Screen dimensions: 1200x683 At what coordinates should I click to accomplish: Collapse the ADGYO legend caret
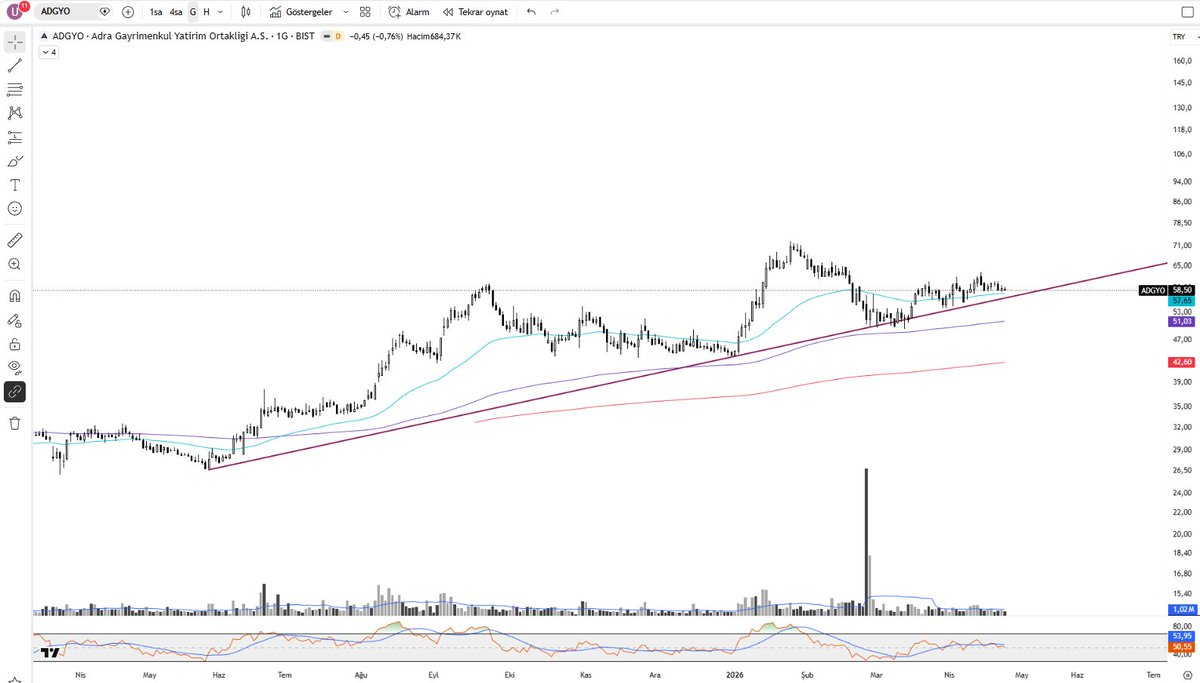[x=43, y=36]
